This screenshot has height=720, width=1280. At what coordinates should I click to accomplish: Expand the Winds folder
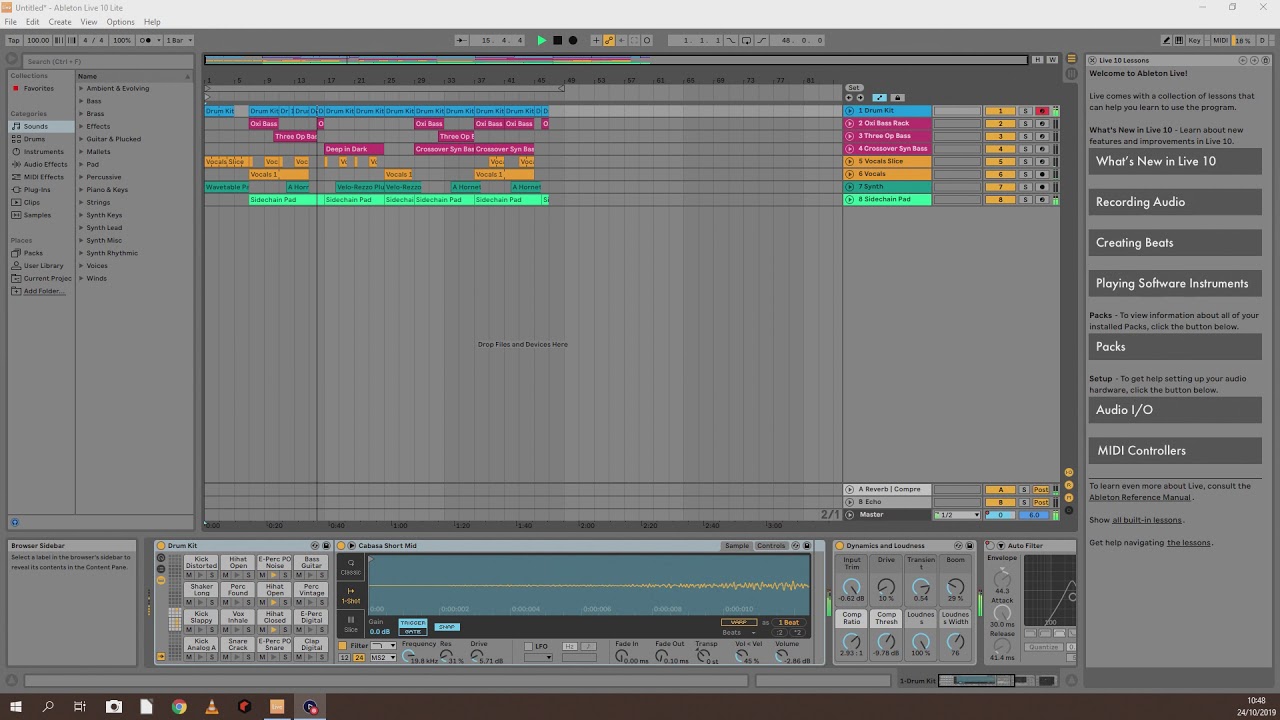[81, 278]
